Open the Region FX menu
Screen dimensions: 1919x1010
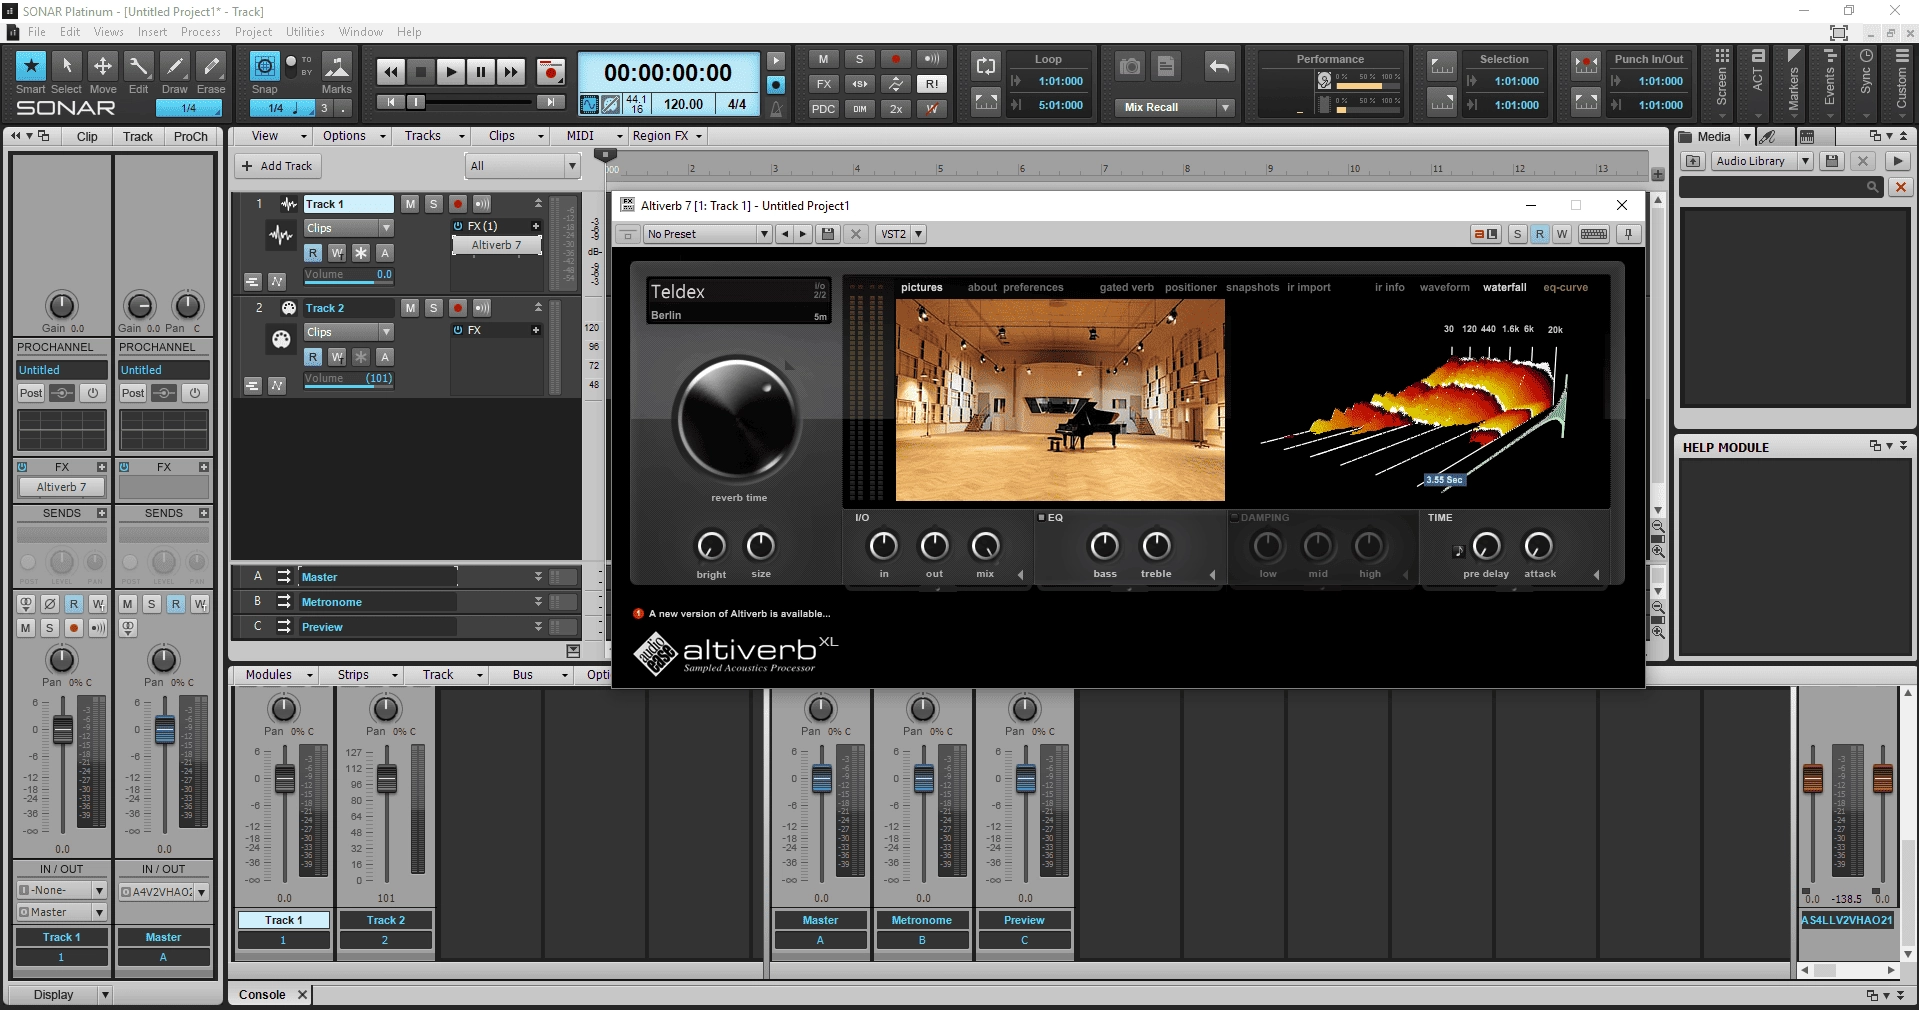[667, 136]
